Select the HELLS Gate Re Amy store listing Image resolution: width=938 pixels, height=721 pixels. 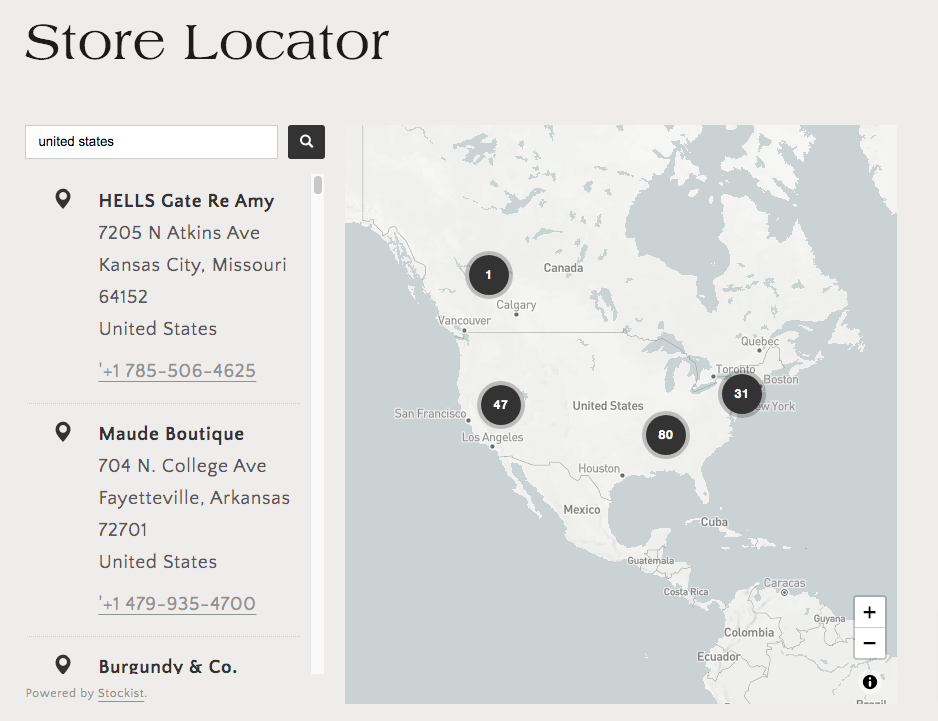pyautogui.click(x=186, y=201)
